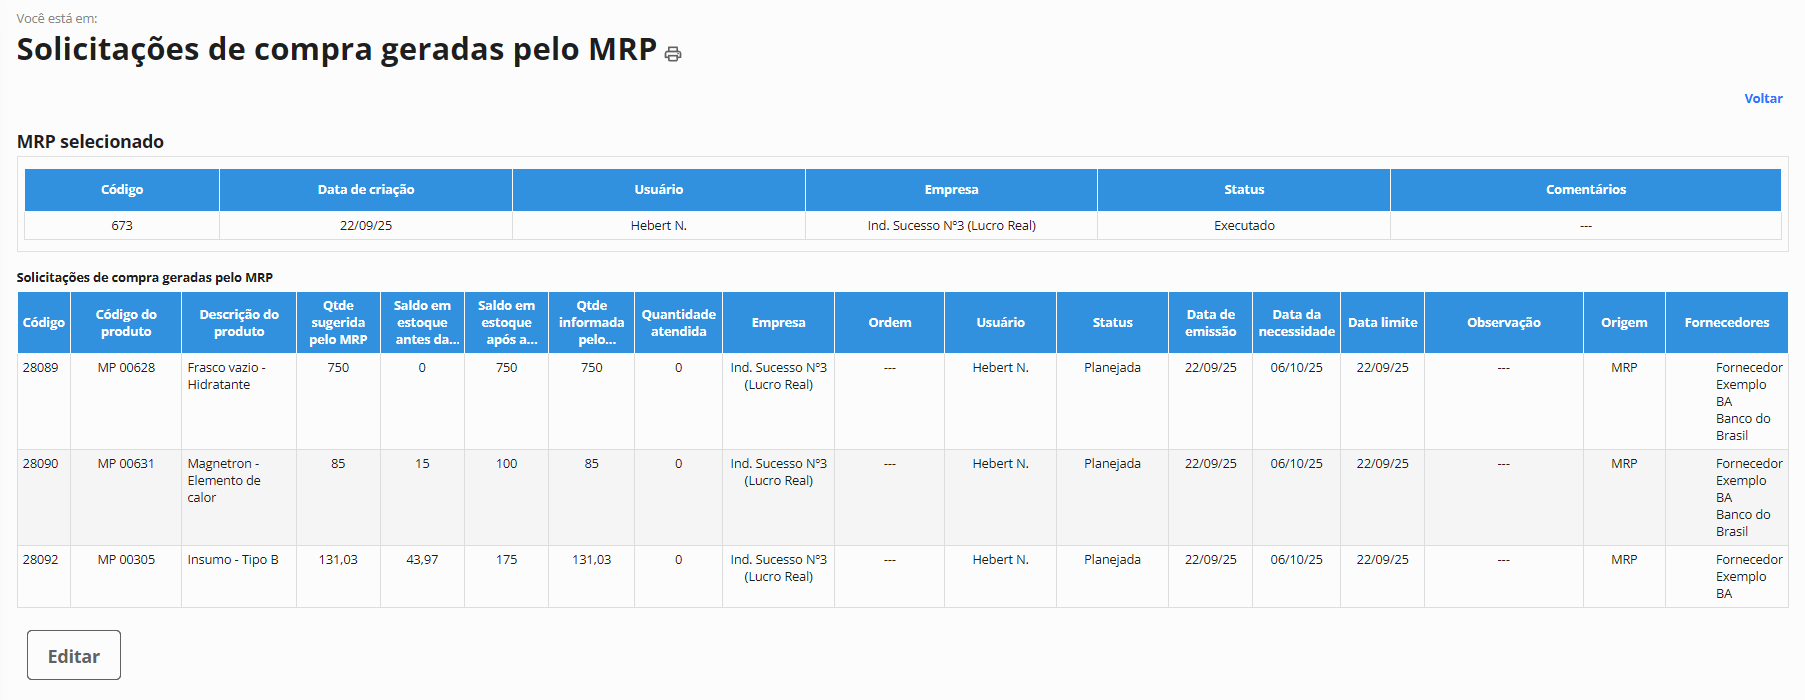The image size is (1805, 700).
Task: Click the Data da necessidade column header
Action: 1296,322
